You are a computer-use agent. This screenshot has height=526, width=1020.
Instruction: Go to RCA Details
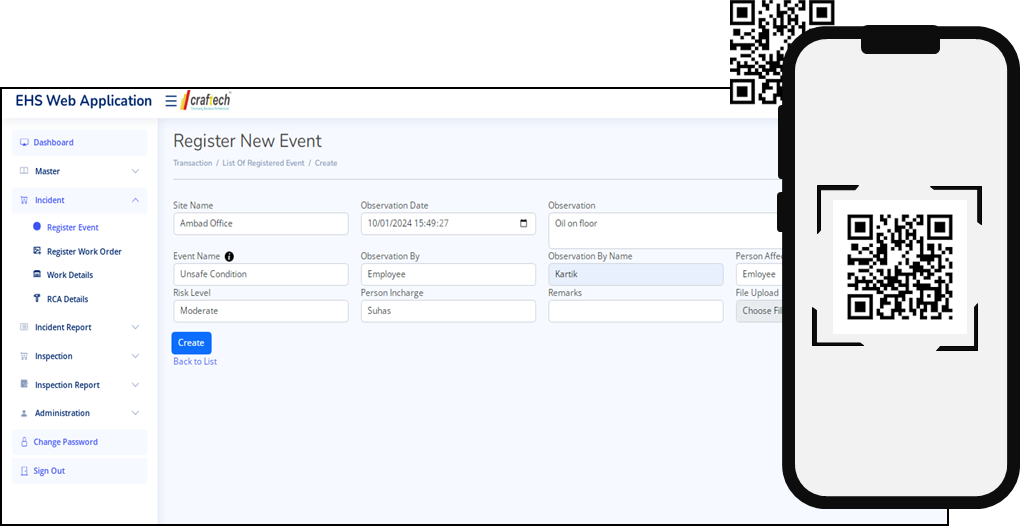coord(67,299)
